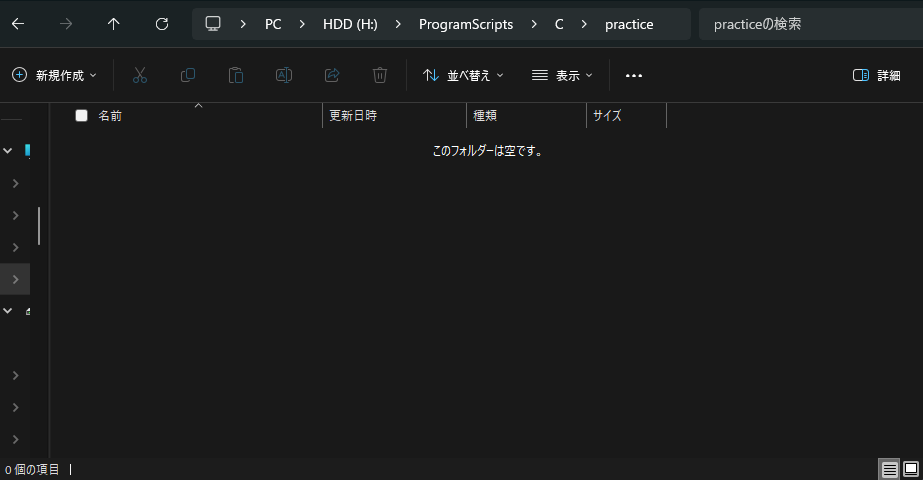Image resolution: width=923 pixels, height=480 pixels.
Task: Switch to details list view icon in status bar
Action: [889, 469]
